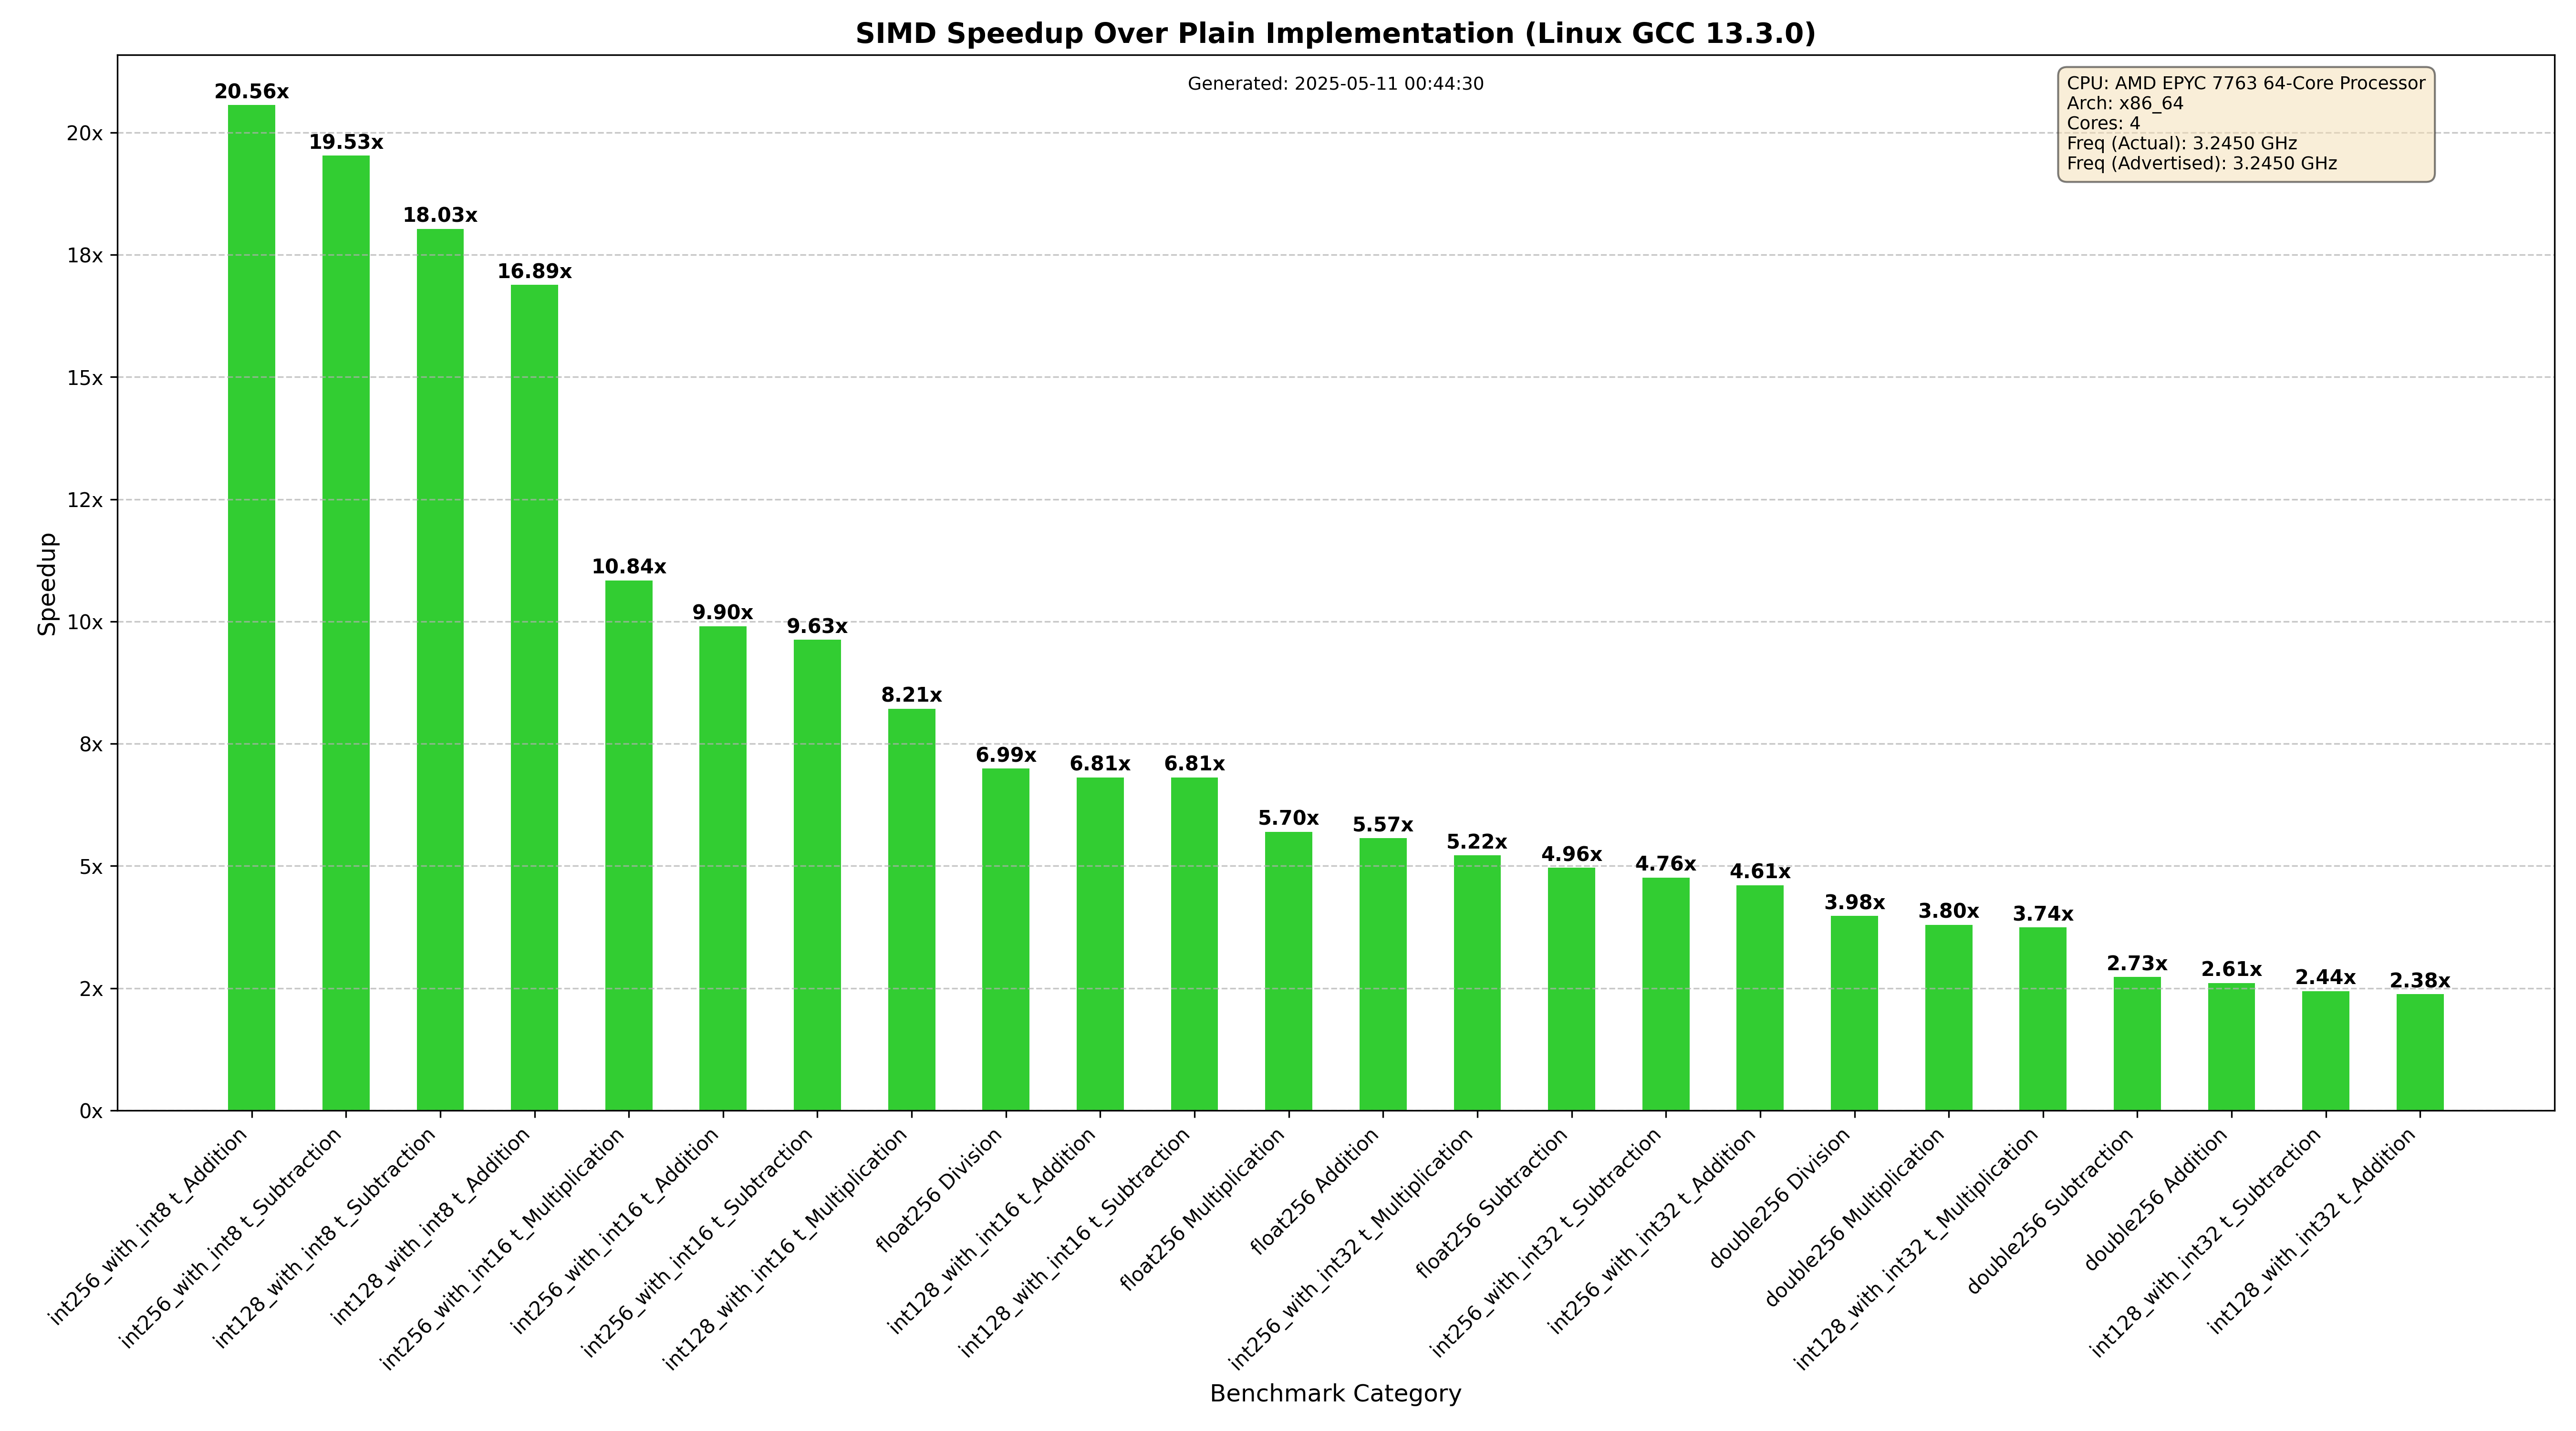Select the float256 Multiplication 5.70x bar
The width and height of the screenshot is (2576, 1431).
pos(1288,970)
